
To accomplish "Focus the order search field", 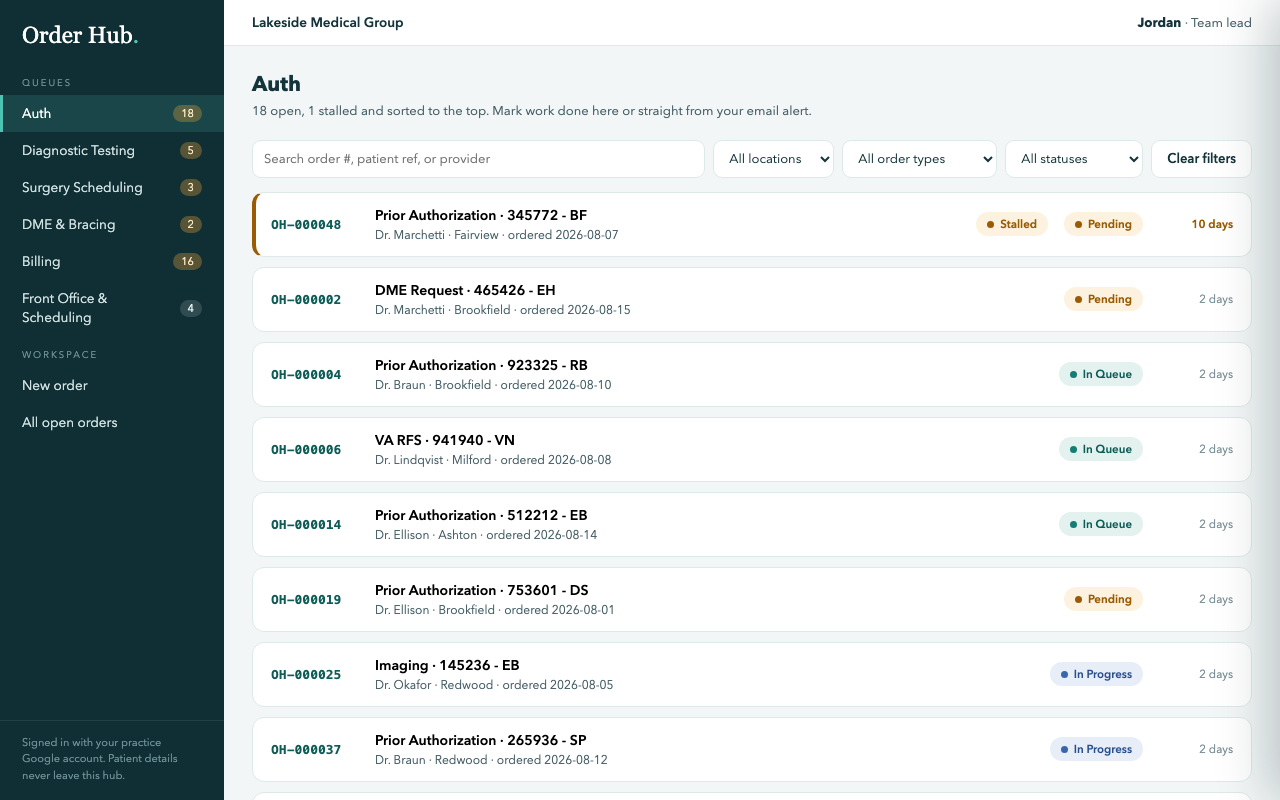I will pos(478,159).
